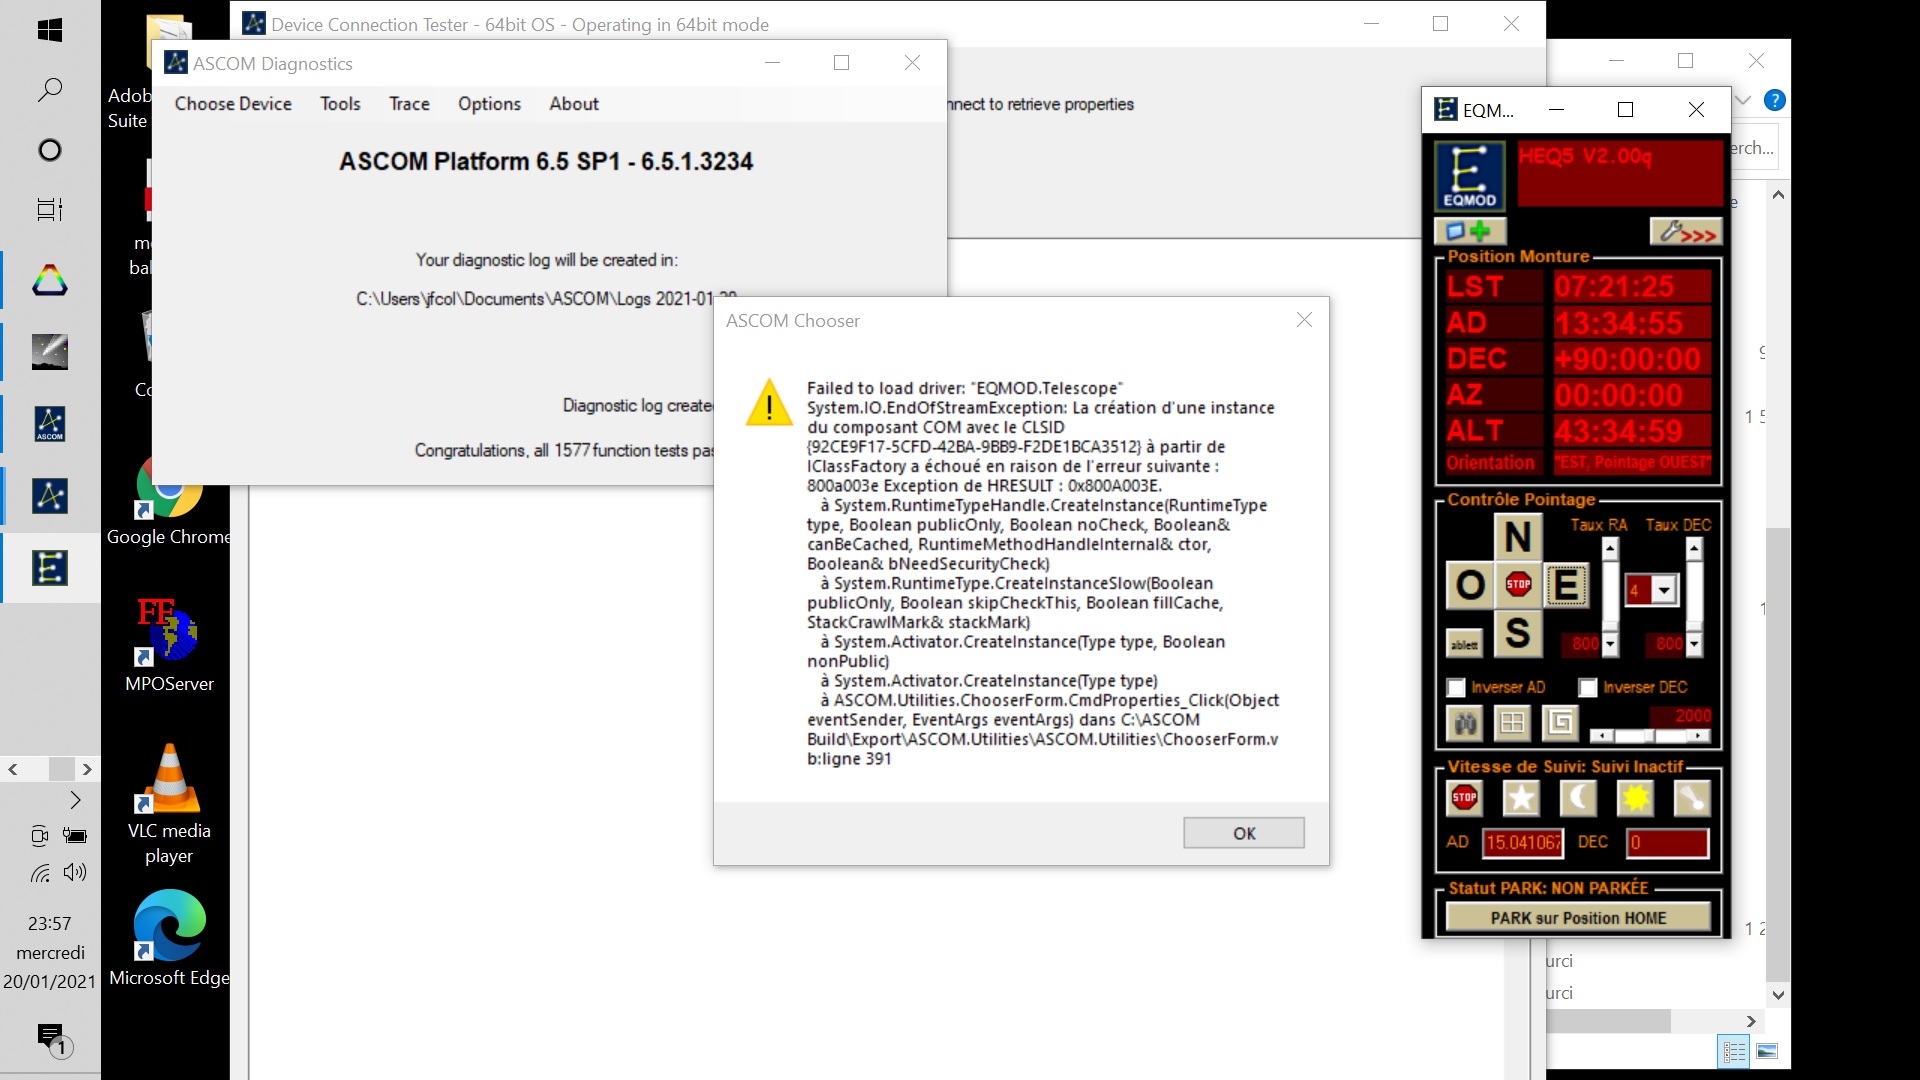
Task: Click OK in ASCOM Chooser dialog
Action: 1243,833
